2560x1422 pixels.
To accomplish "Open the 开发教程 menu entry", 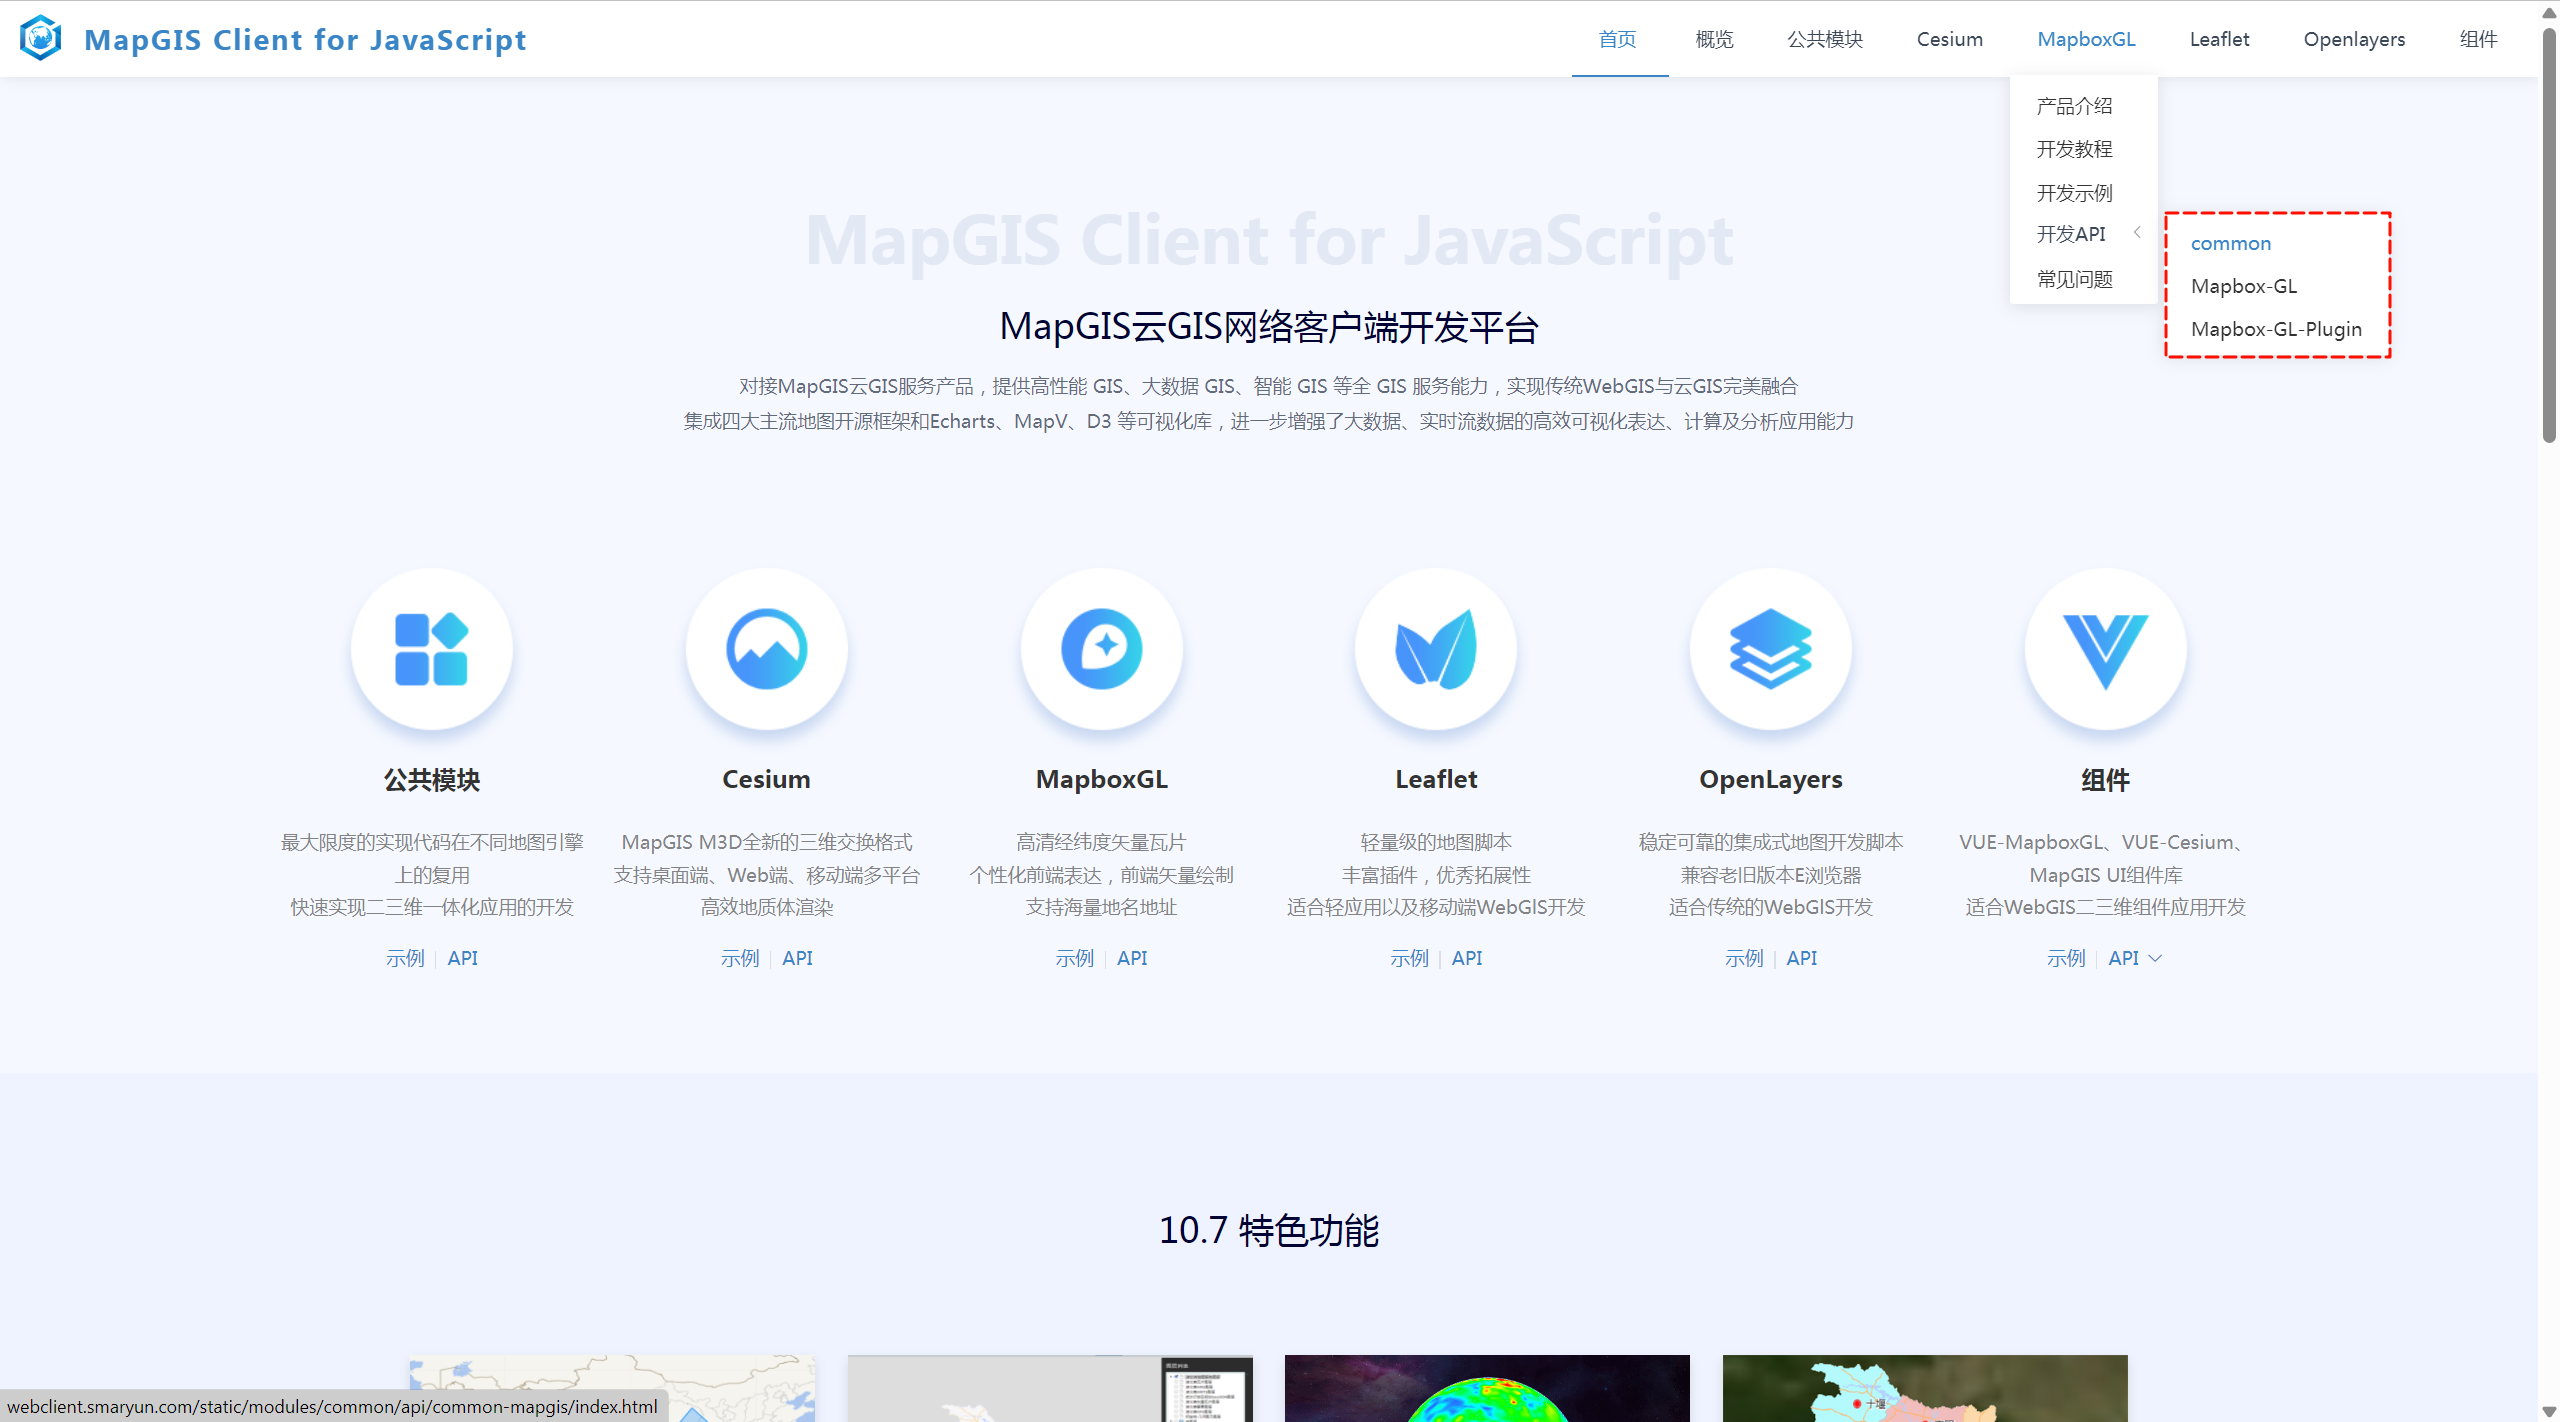I will (x=2074, y=148).
